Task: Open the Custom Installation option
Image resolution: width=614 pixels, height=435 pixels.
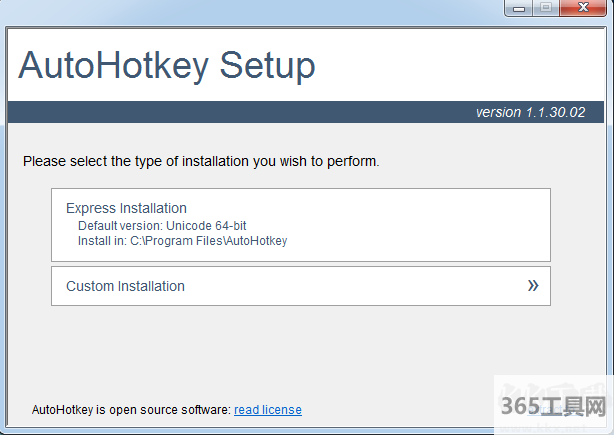Action: [126, 286]
